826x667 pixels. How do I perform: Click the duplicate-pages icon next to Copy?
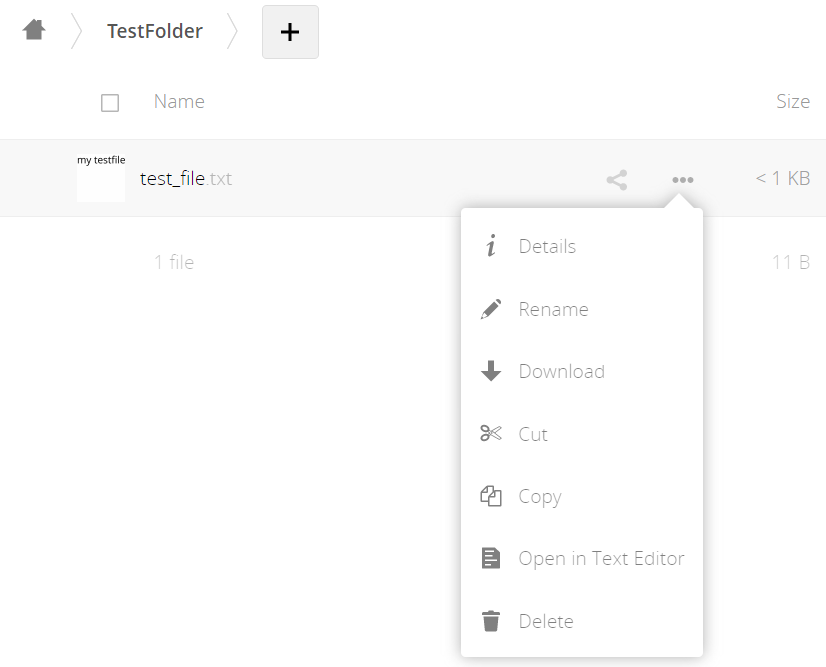490,496
